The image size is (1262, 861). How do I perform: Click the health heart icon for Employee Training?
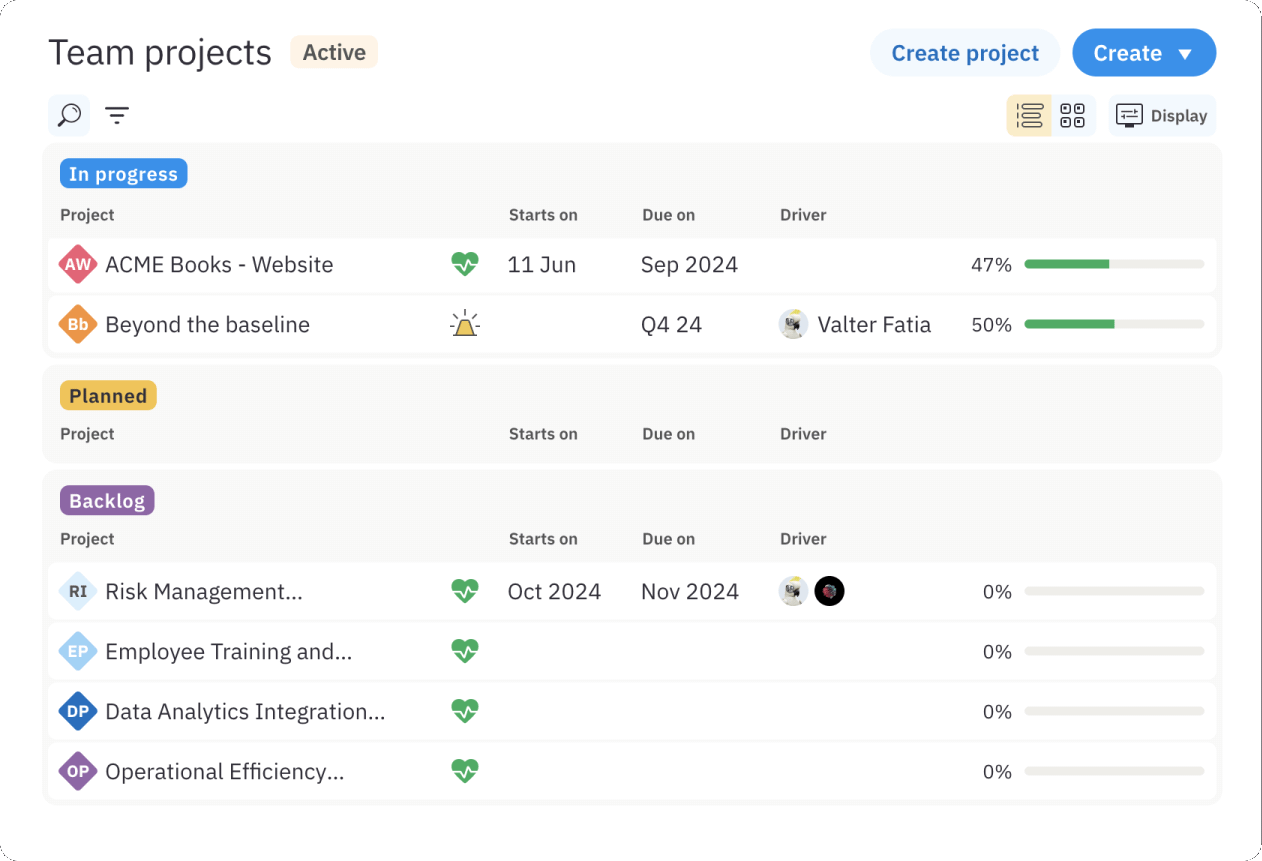(465, 651)
